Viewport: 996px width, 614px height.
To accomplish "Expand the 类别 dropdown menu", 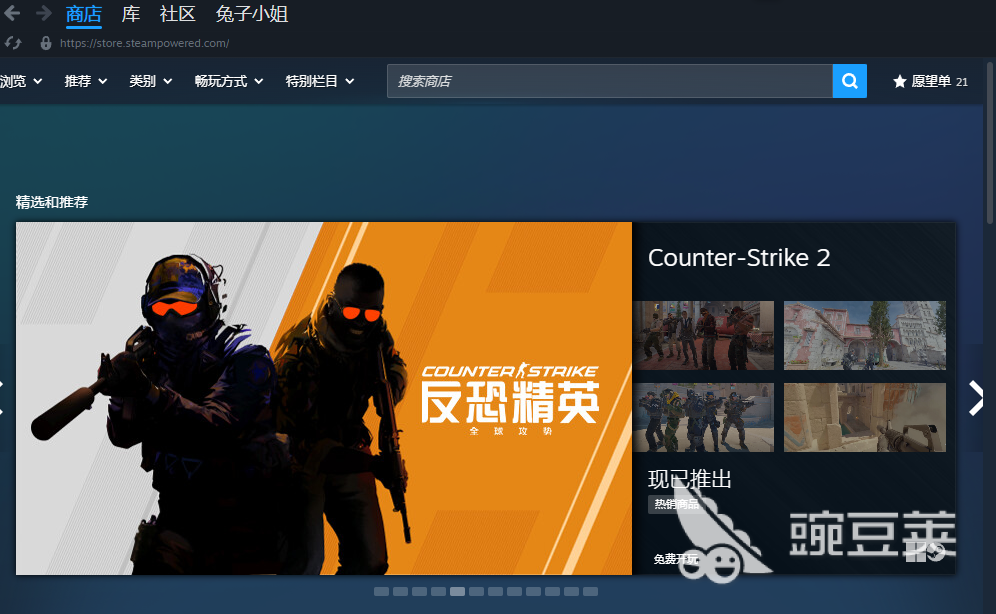I will tap(151, 81).
